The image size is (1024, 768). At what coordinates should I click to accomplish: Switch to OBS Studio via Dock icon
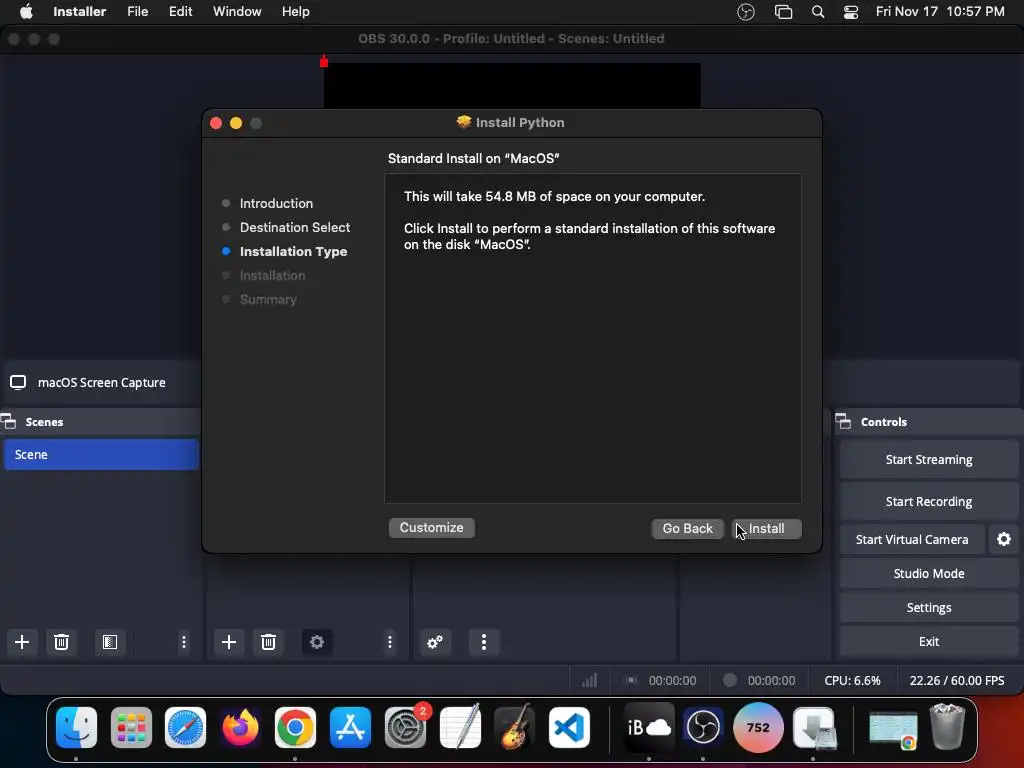click(703, 727)
